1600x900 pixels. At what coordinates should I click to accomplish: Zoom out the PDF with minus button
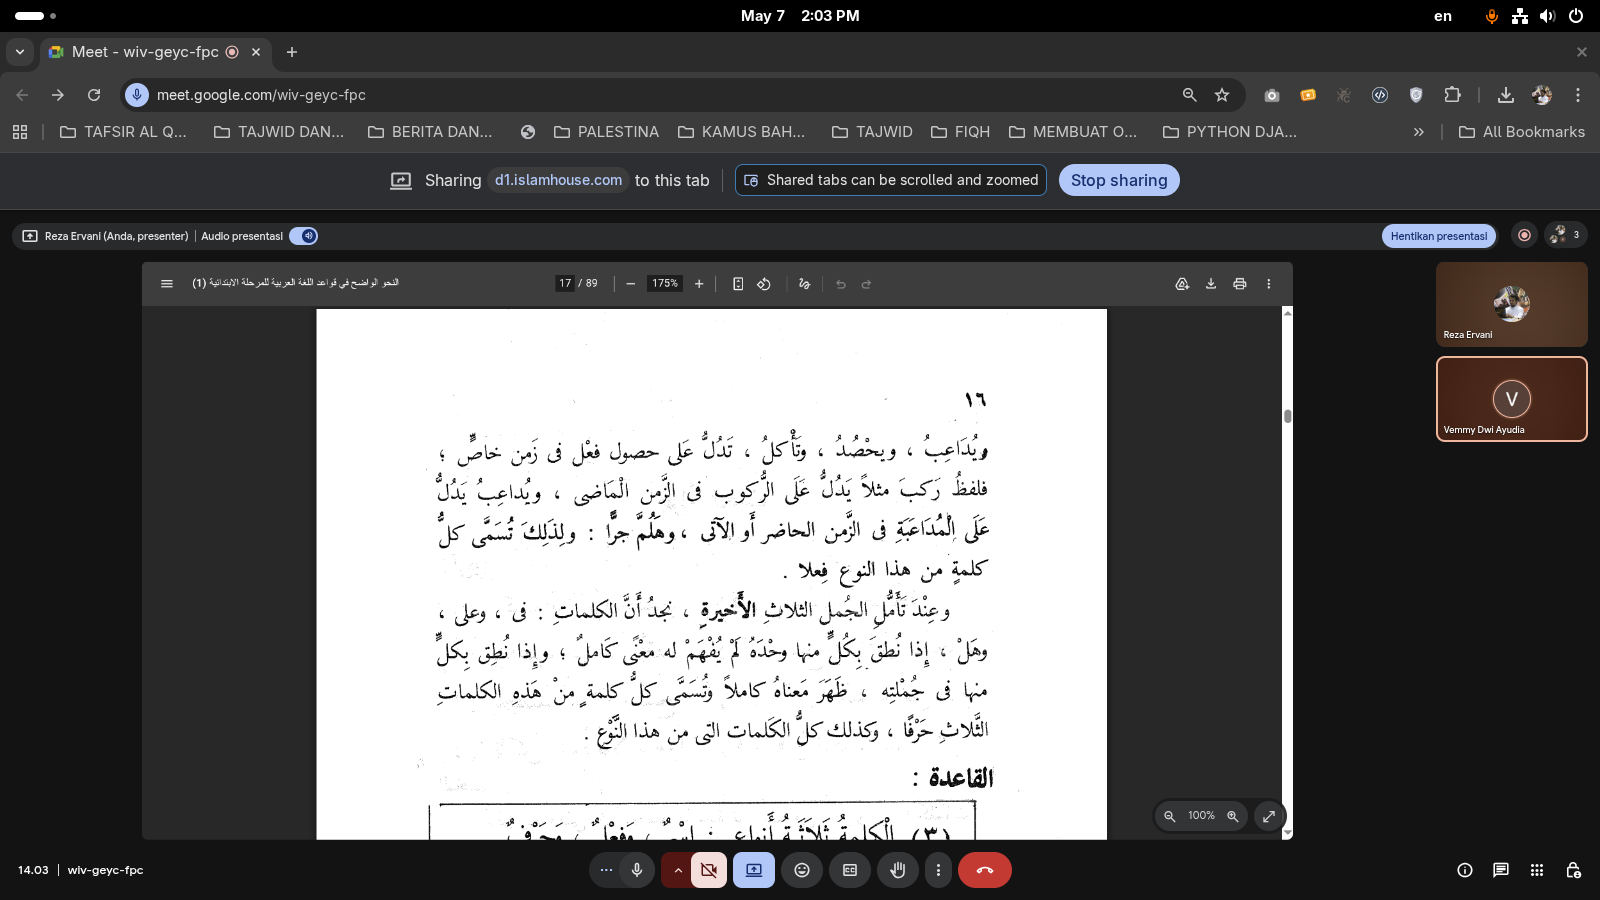[x=631, y=284]
